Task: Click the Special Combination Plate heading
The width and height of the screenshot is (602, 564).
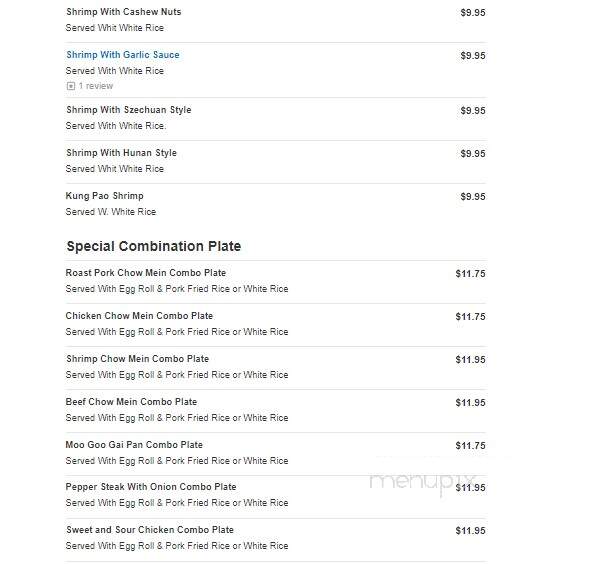Action: (154, 246)
